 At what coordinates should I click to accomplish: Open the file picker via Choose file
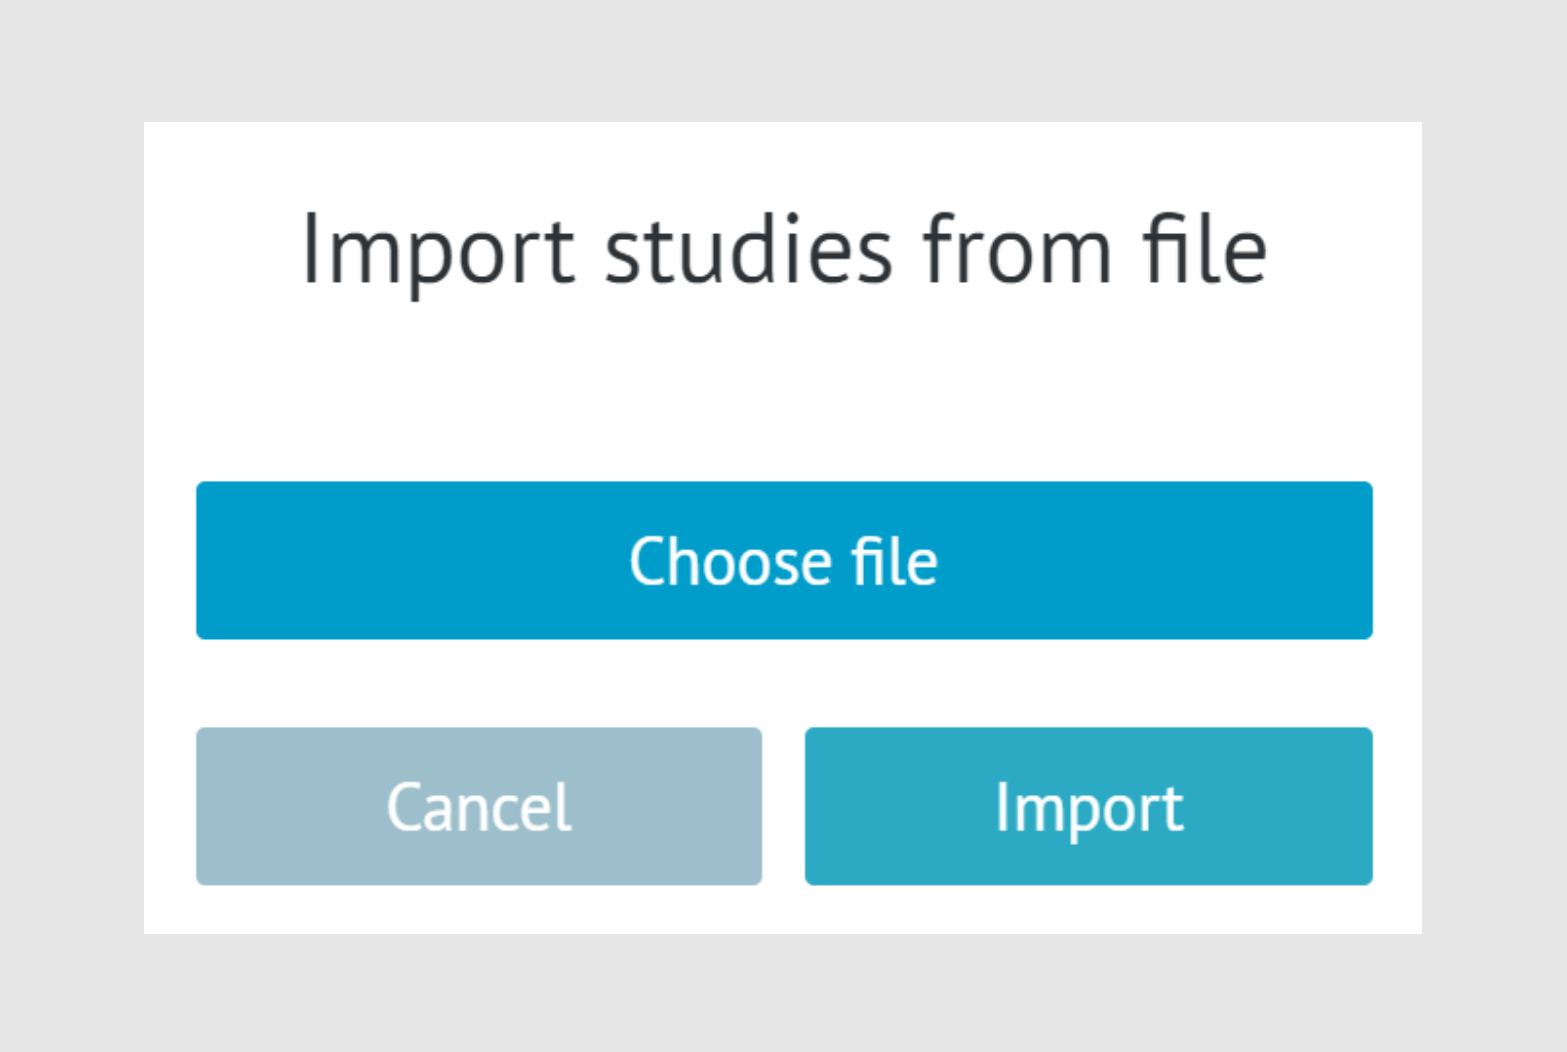pos(783,560)
